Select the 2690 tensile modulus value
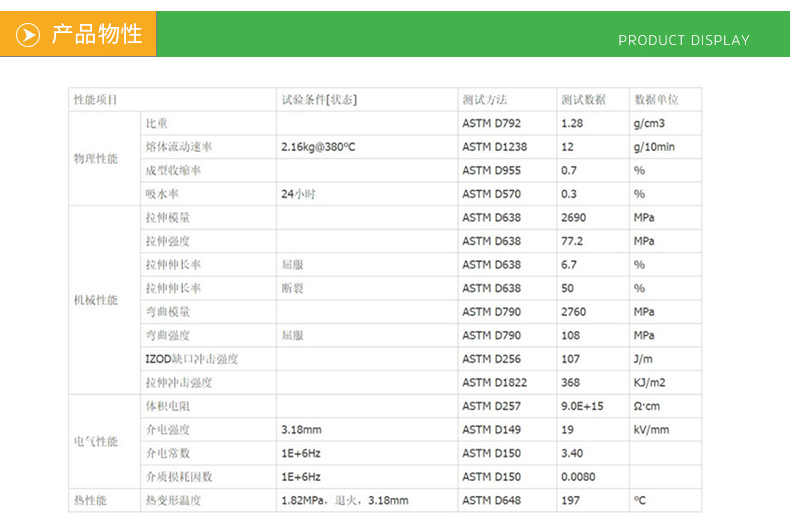 pyautogui.click(x=573, y=218)
